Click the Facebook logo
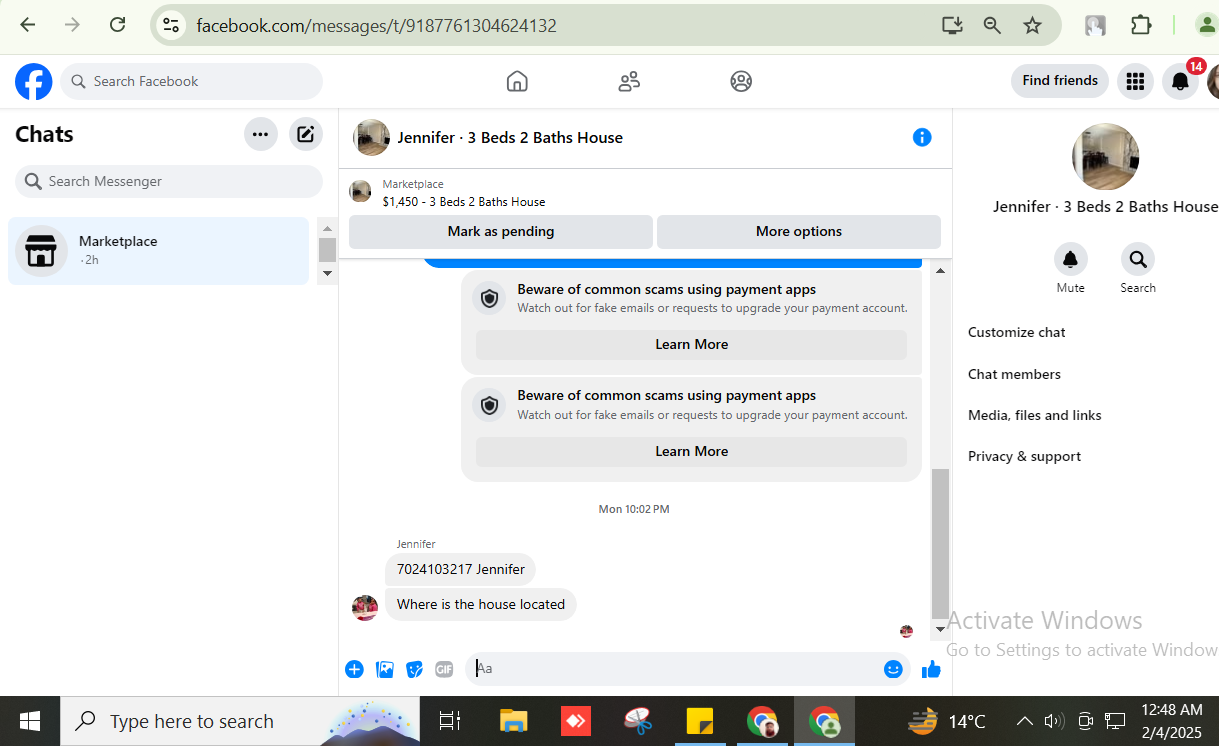 (x=34, y=81)
